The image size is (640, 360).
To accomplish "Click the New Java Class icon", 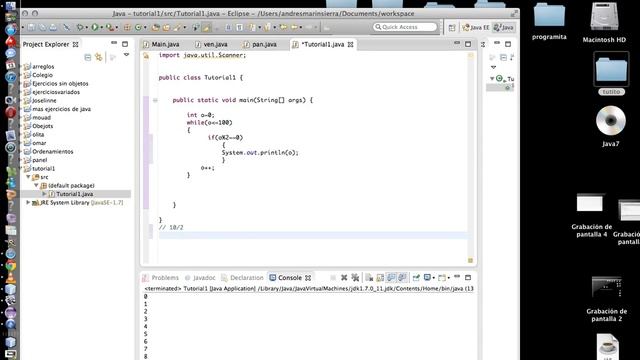I will (138, 27).
